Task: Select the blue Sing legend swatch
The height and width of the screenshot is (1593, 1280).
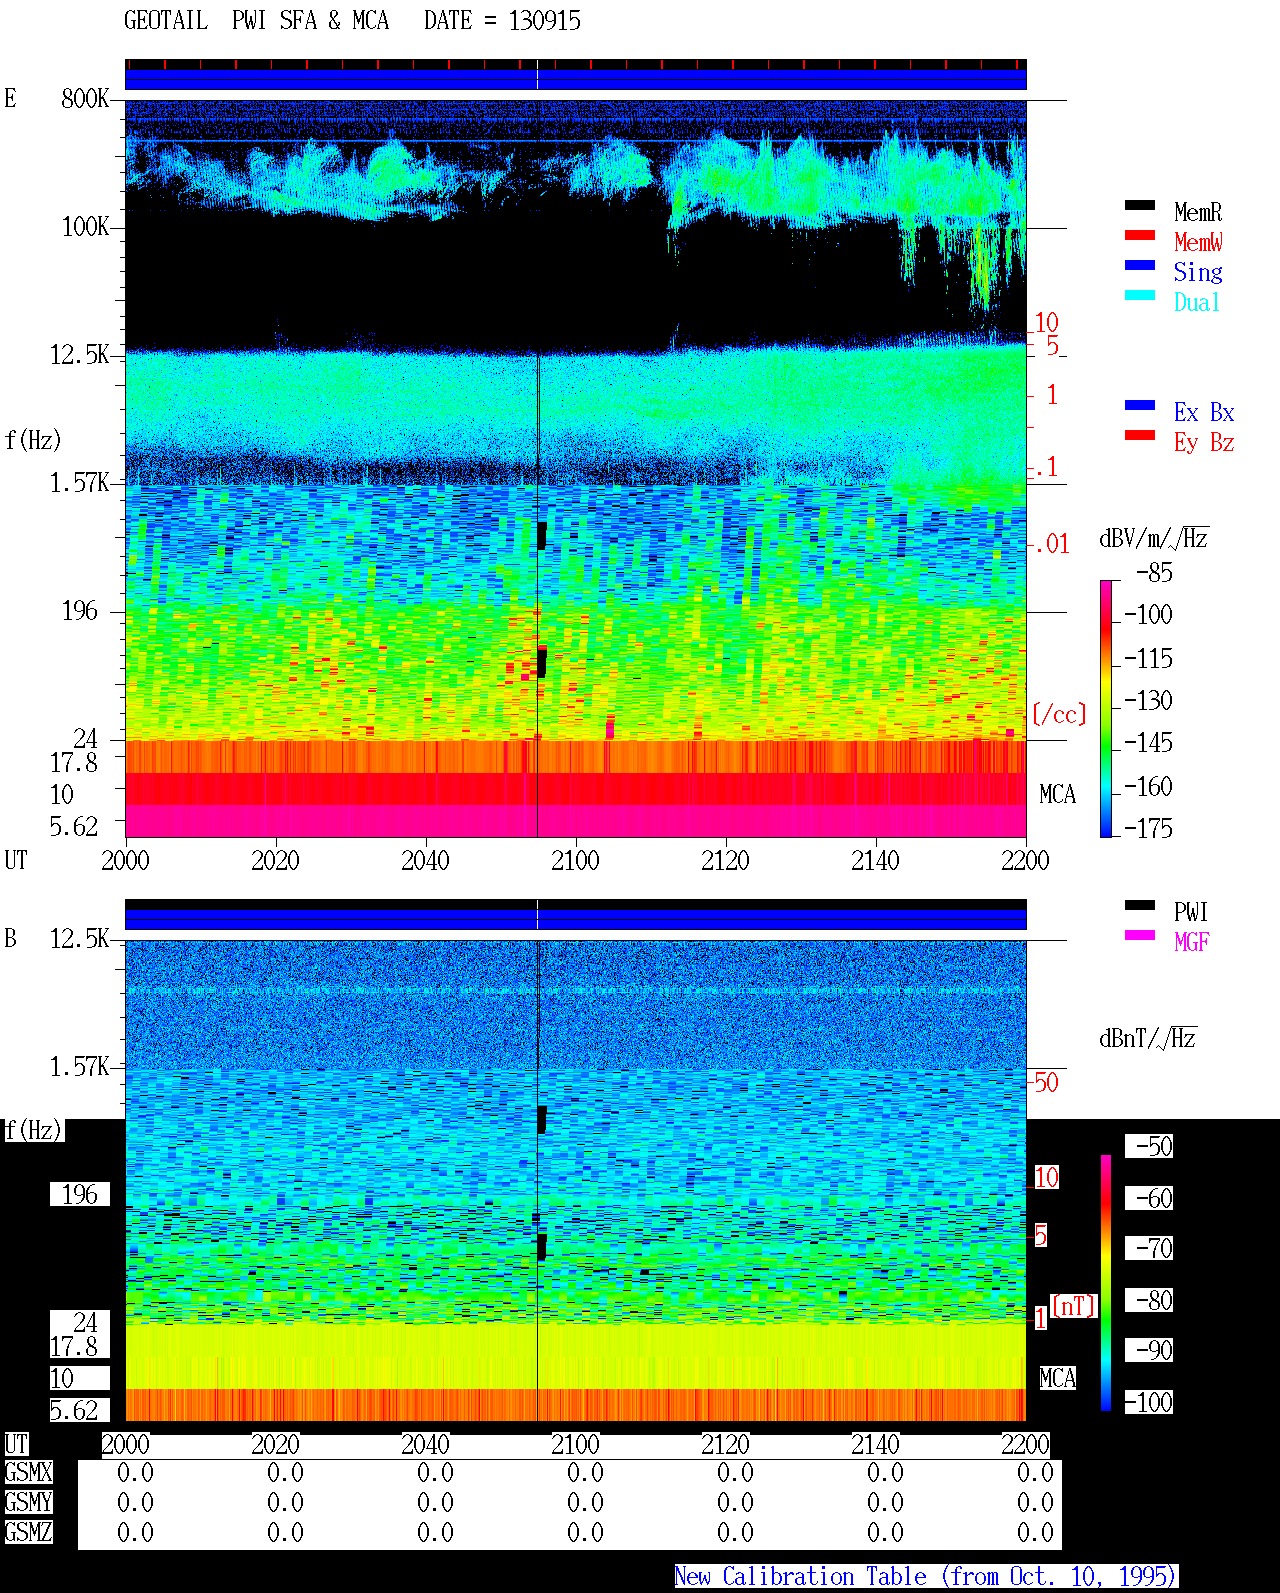Action: coord(1140,266)
